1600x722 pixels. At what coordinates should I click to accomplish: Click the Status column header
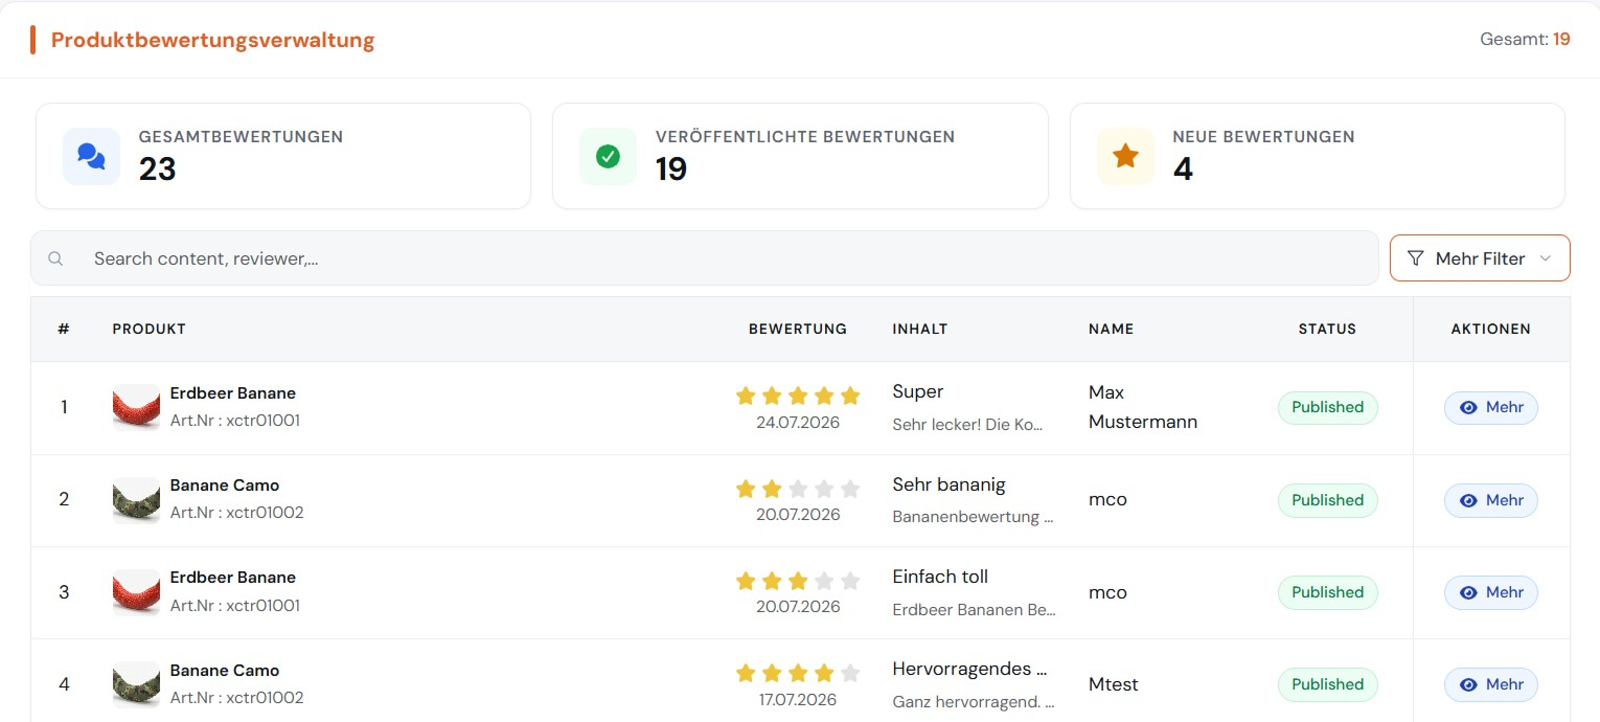[1327, 329]
